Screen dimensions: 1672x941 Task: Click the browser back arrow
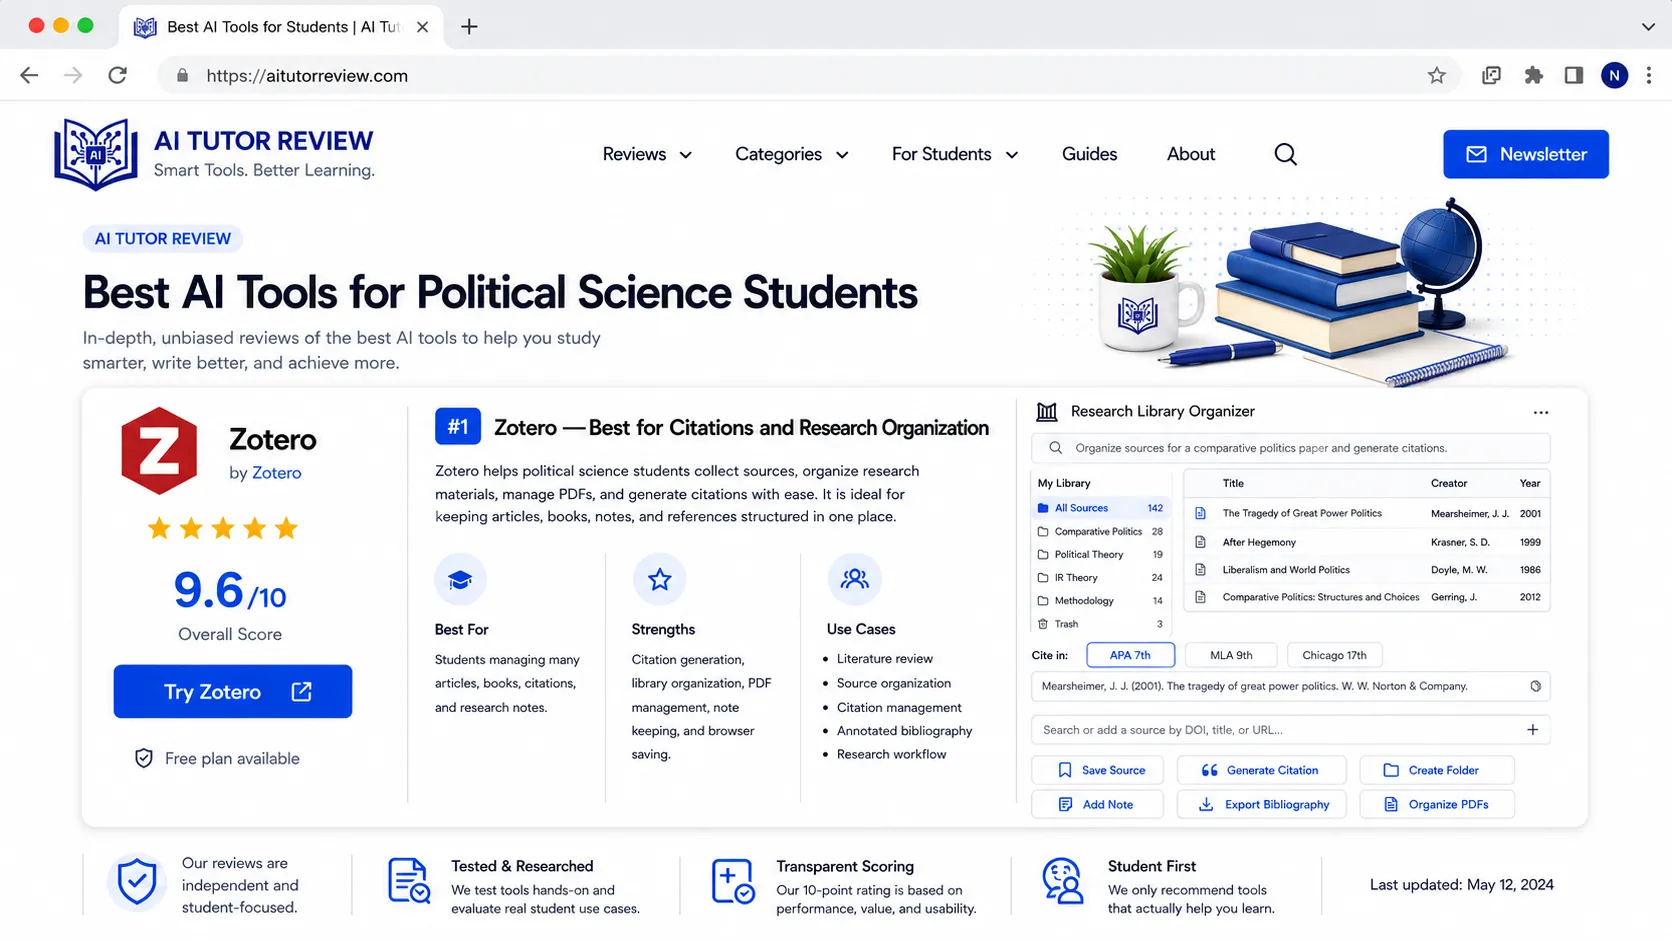(x=29, y=75)
